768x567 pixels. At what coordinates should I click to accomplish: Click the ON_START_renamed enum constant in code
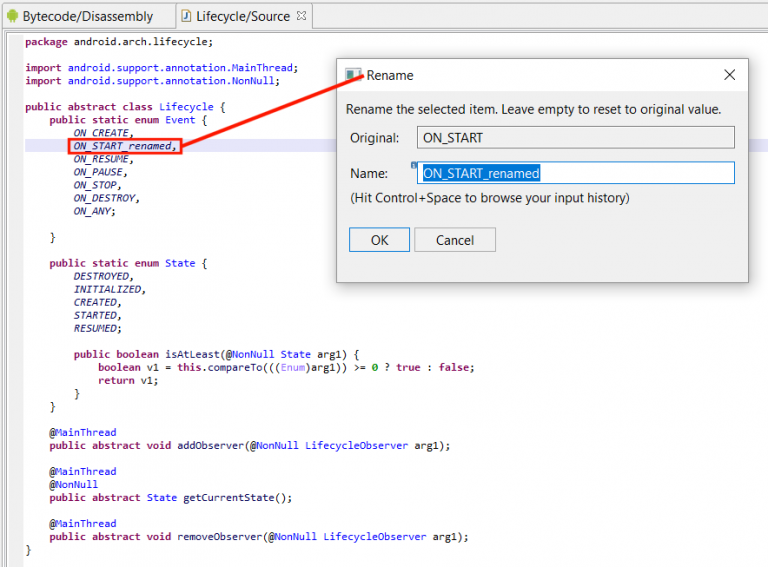pos(124,146)
